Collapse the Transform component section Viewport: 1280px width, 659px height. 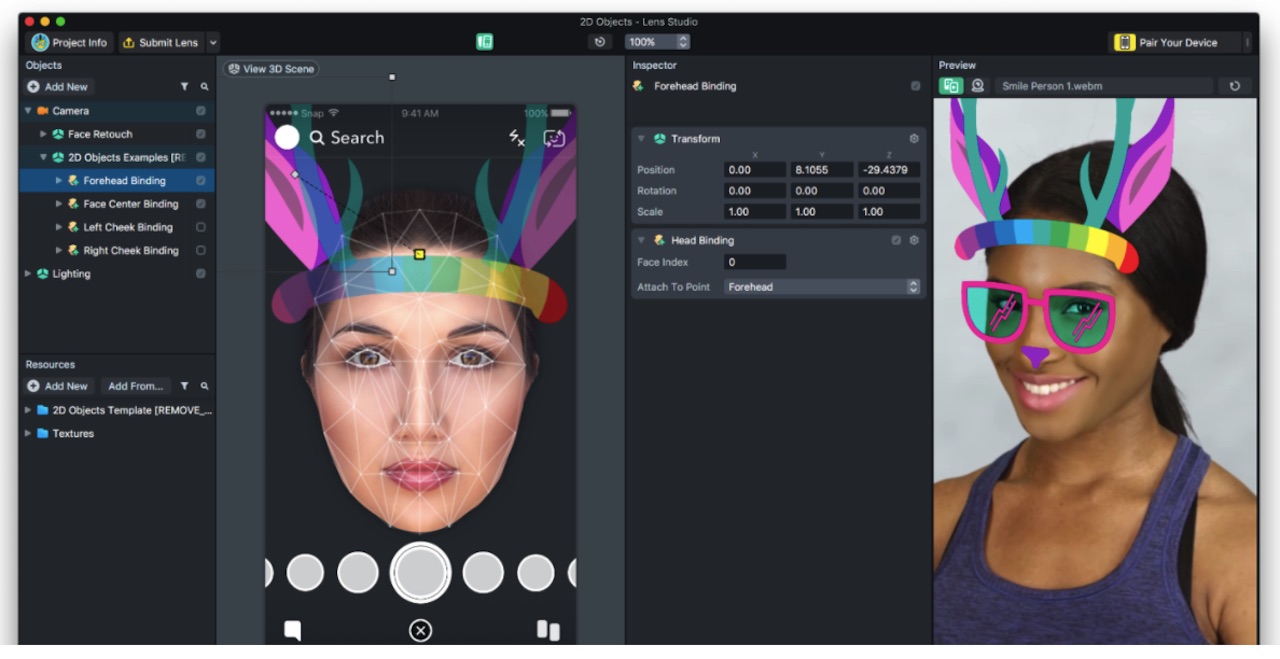[x=641, y=139]
